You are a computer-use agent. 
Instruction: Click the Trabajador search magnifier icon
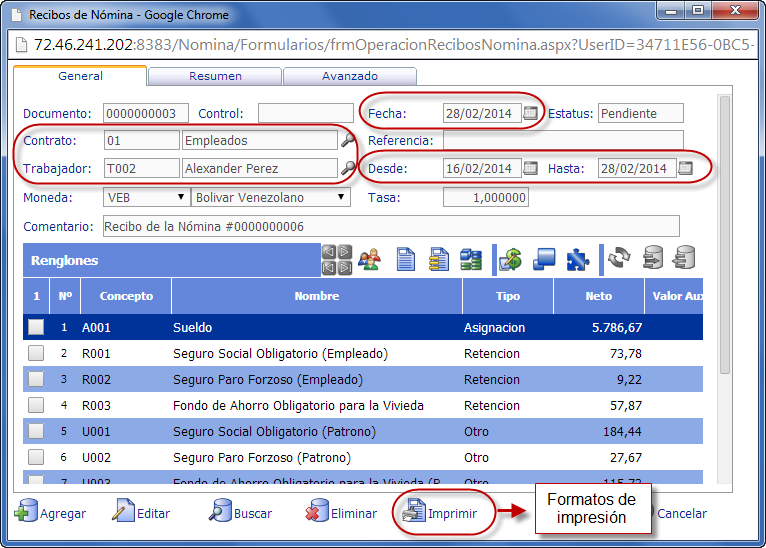tap(347, 169)
